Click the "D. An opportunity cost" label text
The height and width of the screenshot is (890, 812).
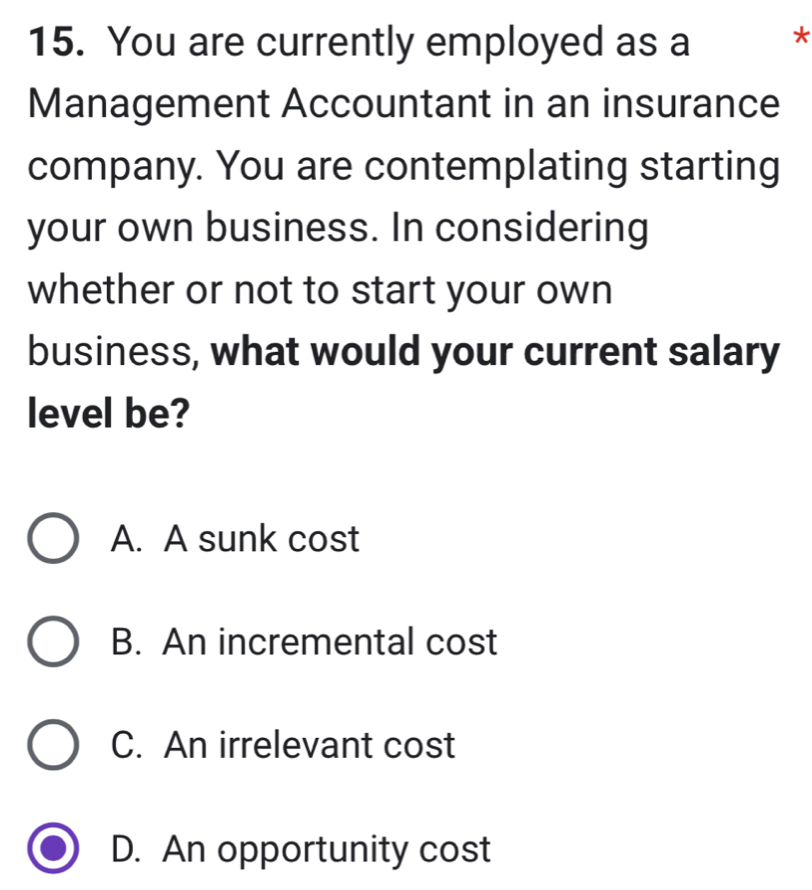click(302, 850)
